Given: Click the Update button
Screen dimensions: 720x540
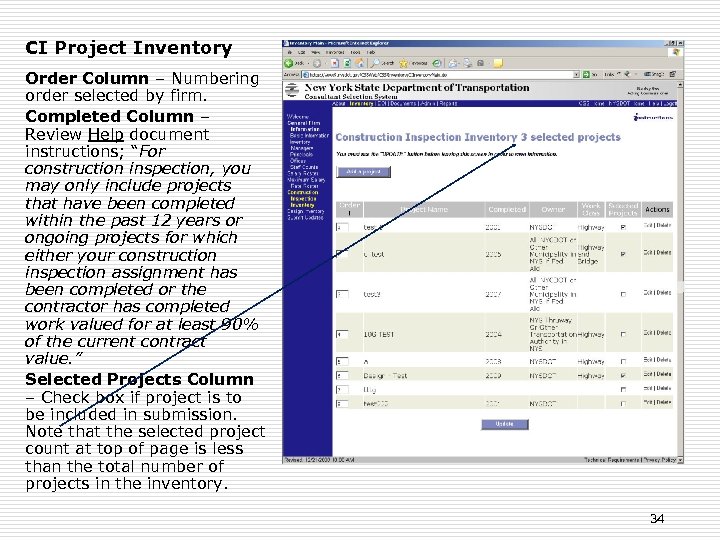Looking at the screenshot, I should (505, 424).
